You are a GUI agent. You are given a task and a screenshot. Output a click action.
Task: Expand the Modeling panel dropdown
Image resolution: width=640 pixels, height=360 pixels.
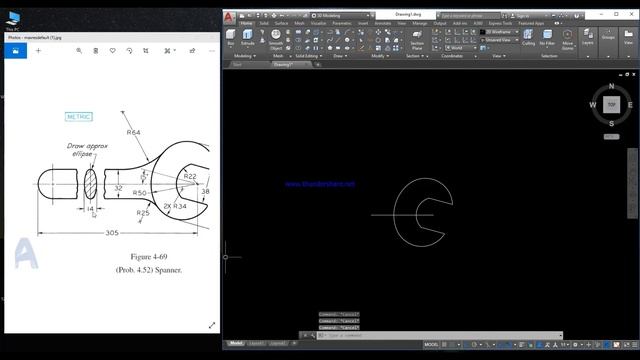pos(245,56)
